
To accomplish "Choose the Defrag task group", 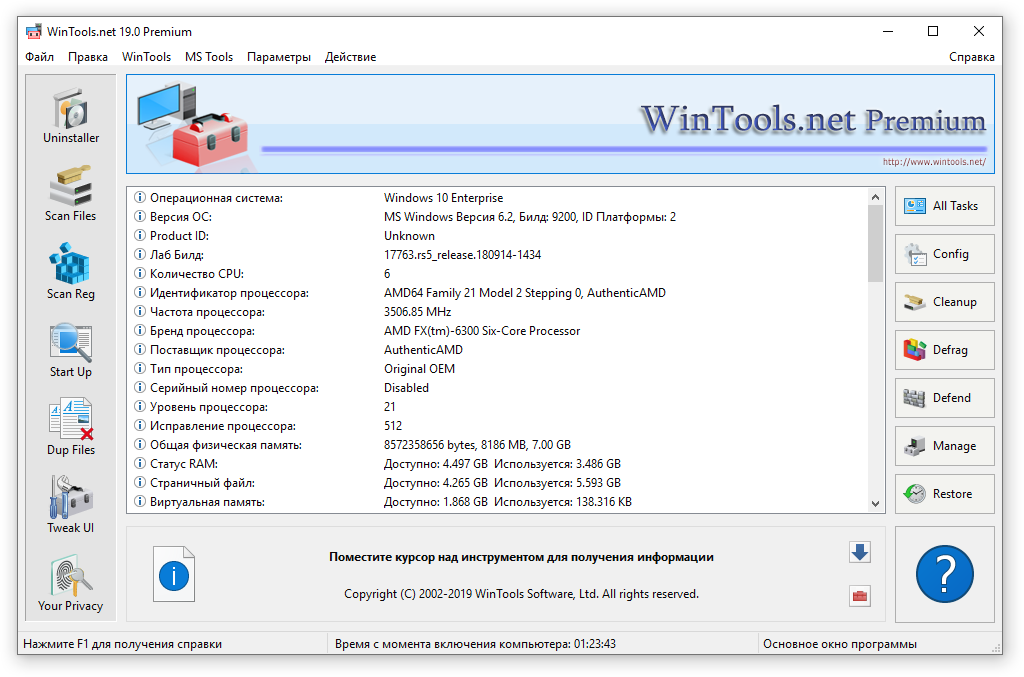I will click(944, 350).
